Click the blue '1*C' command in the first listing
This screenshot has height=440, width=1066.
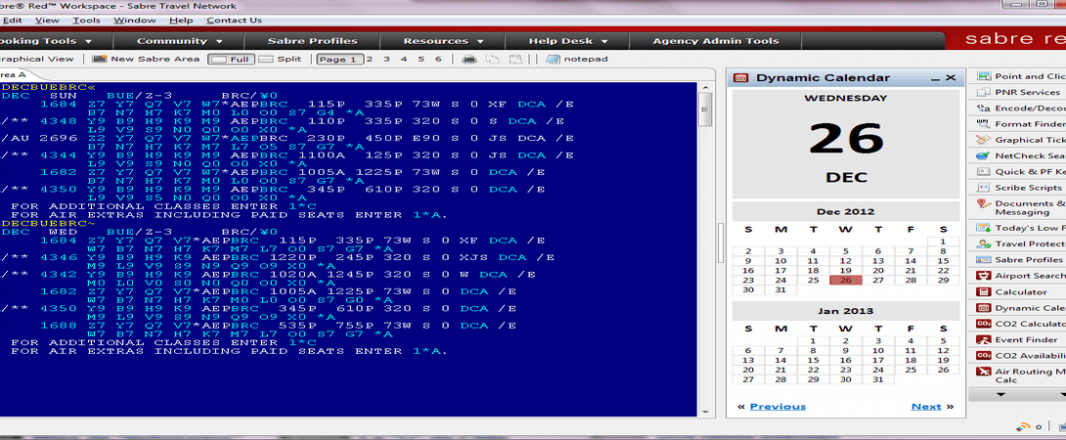point(302,206)
